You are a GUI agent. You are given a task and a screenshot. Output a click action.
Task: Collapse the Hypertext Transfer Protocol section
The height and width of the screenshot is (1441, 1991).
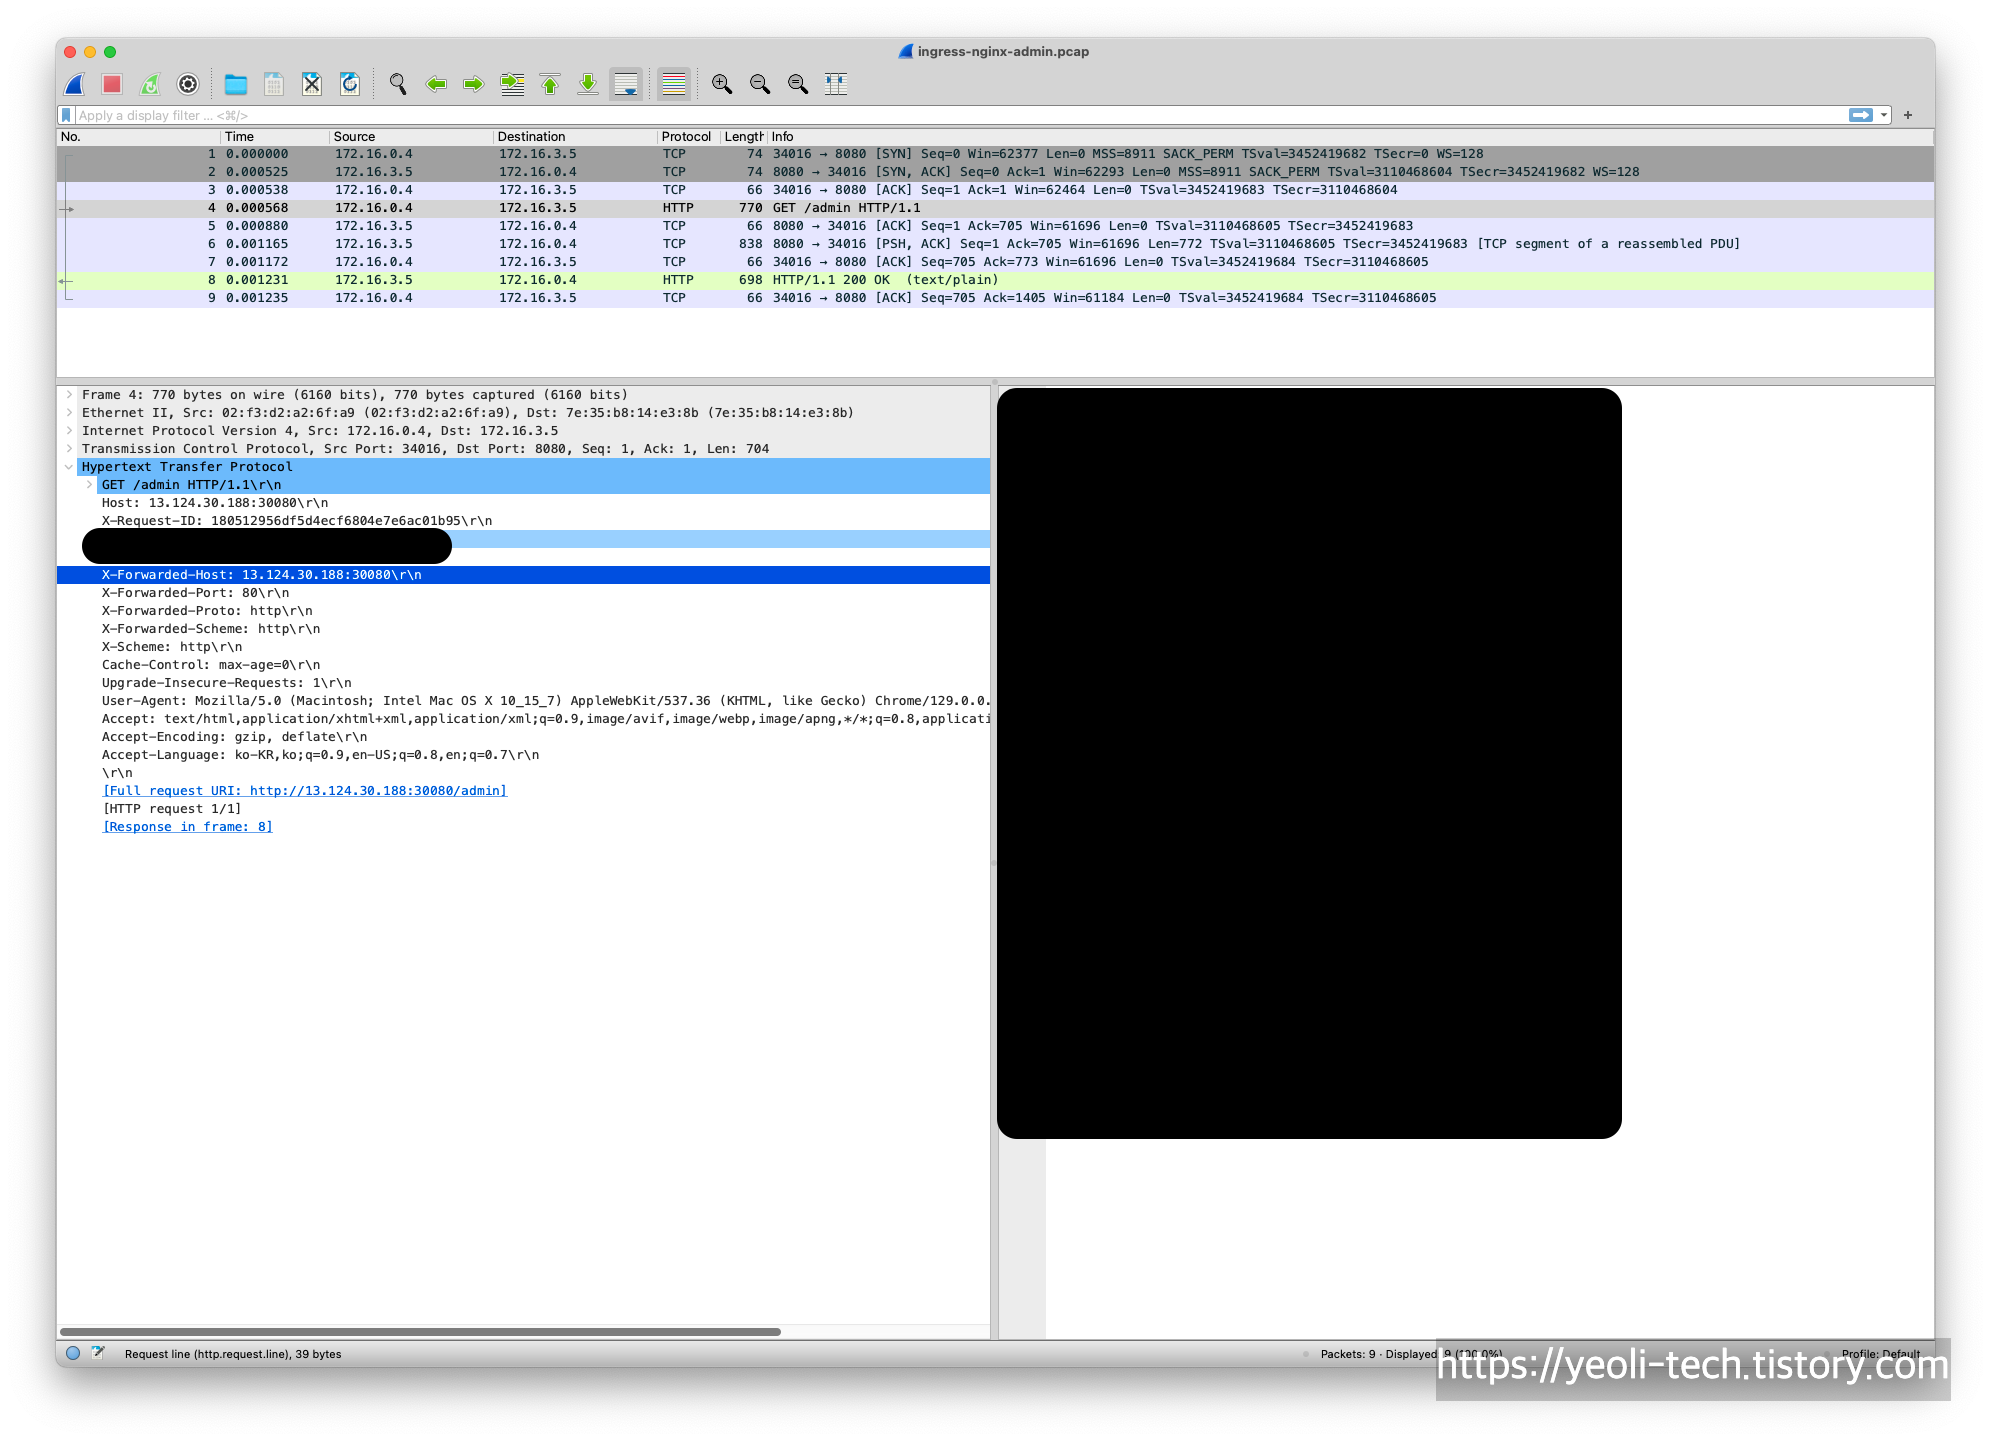(x=69, y=467)
